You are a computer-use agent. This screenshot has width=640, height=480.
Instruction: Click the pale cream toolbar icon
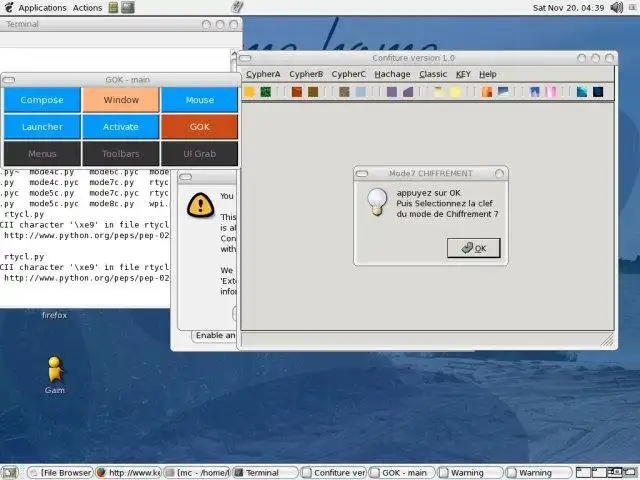439,92
